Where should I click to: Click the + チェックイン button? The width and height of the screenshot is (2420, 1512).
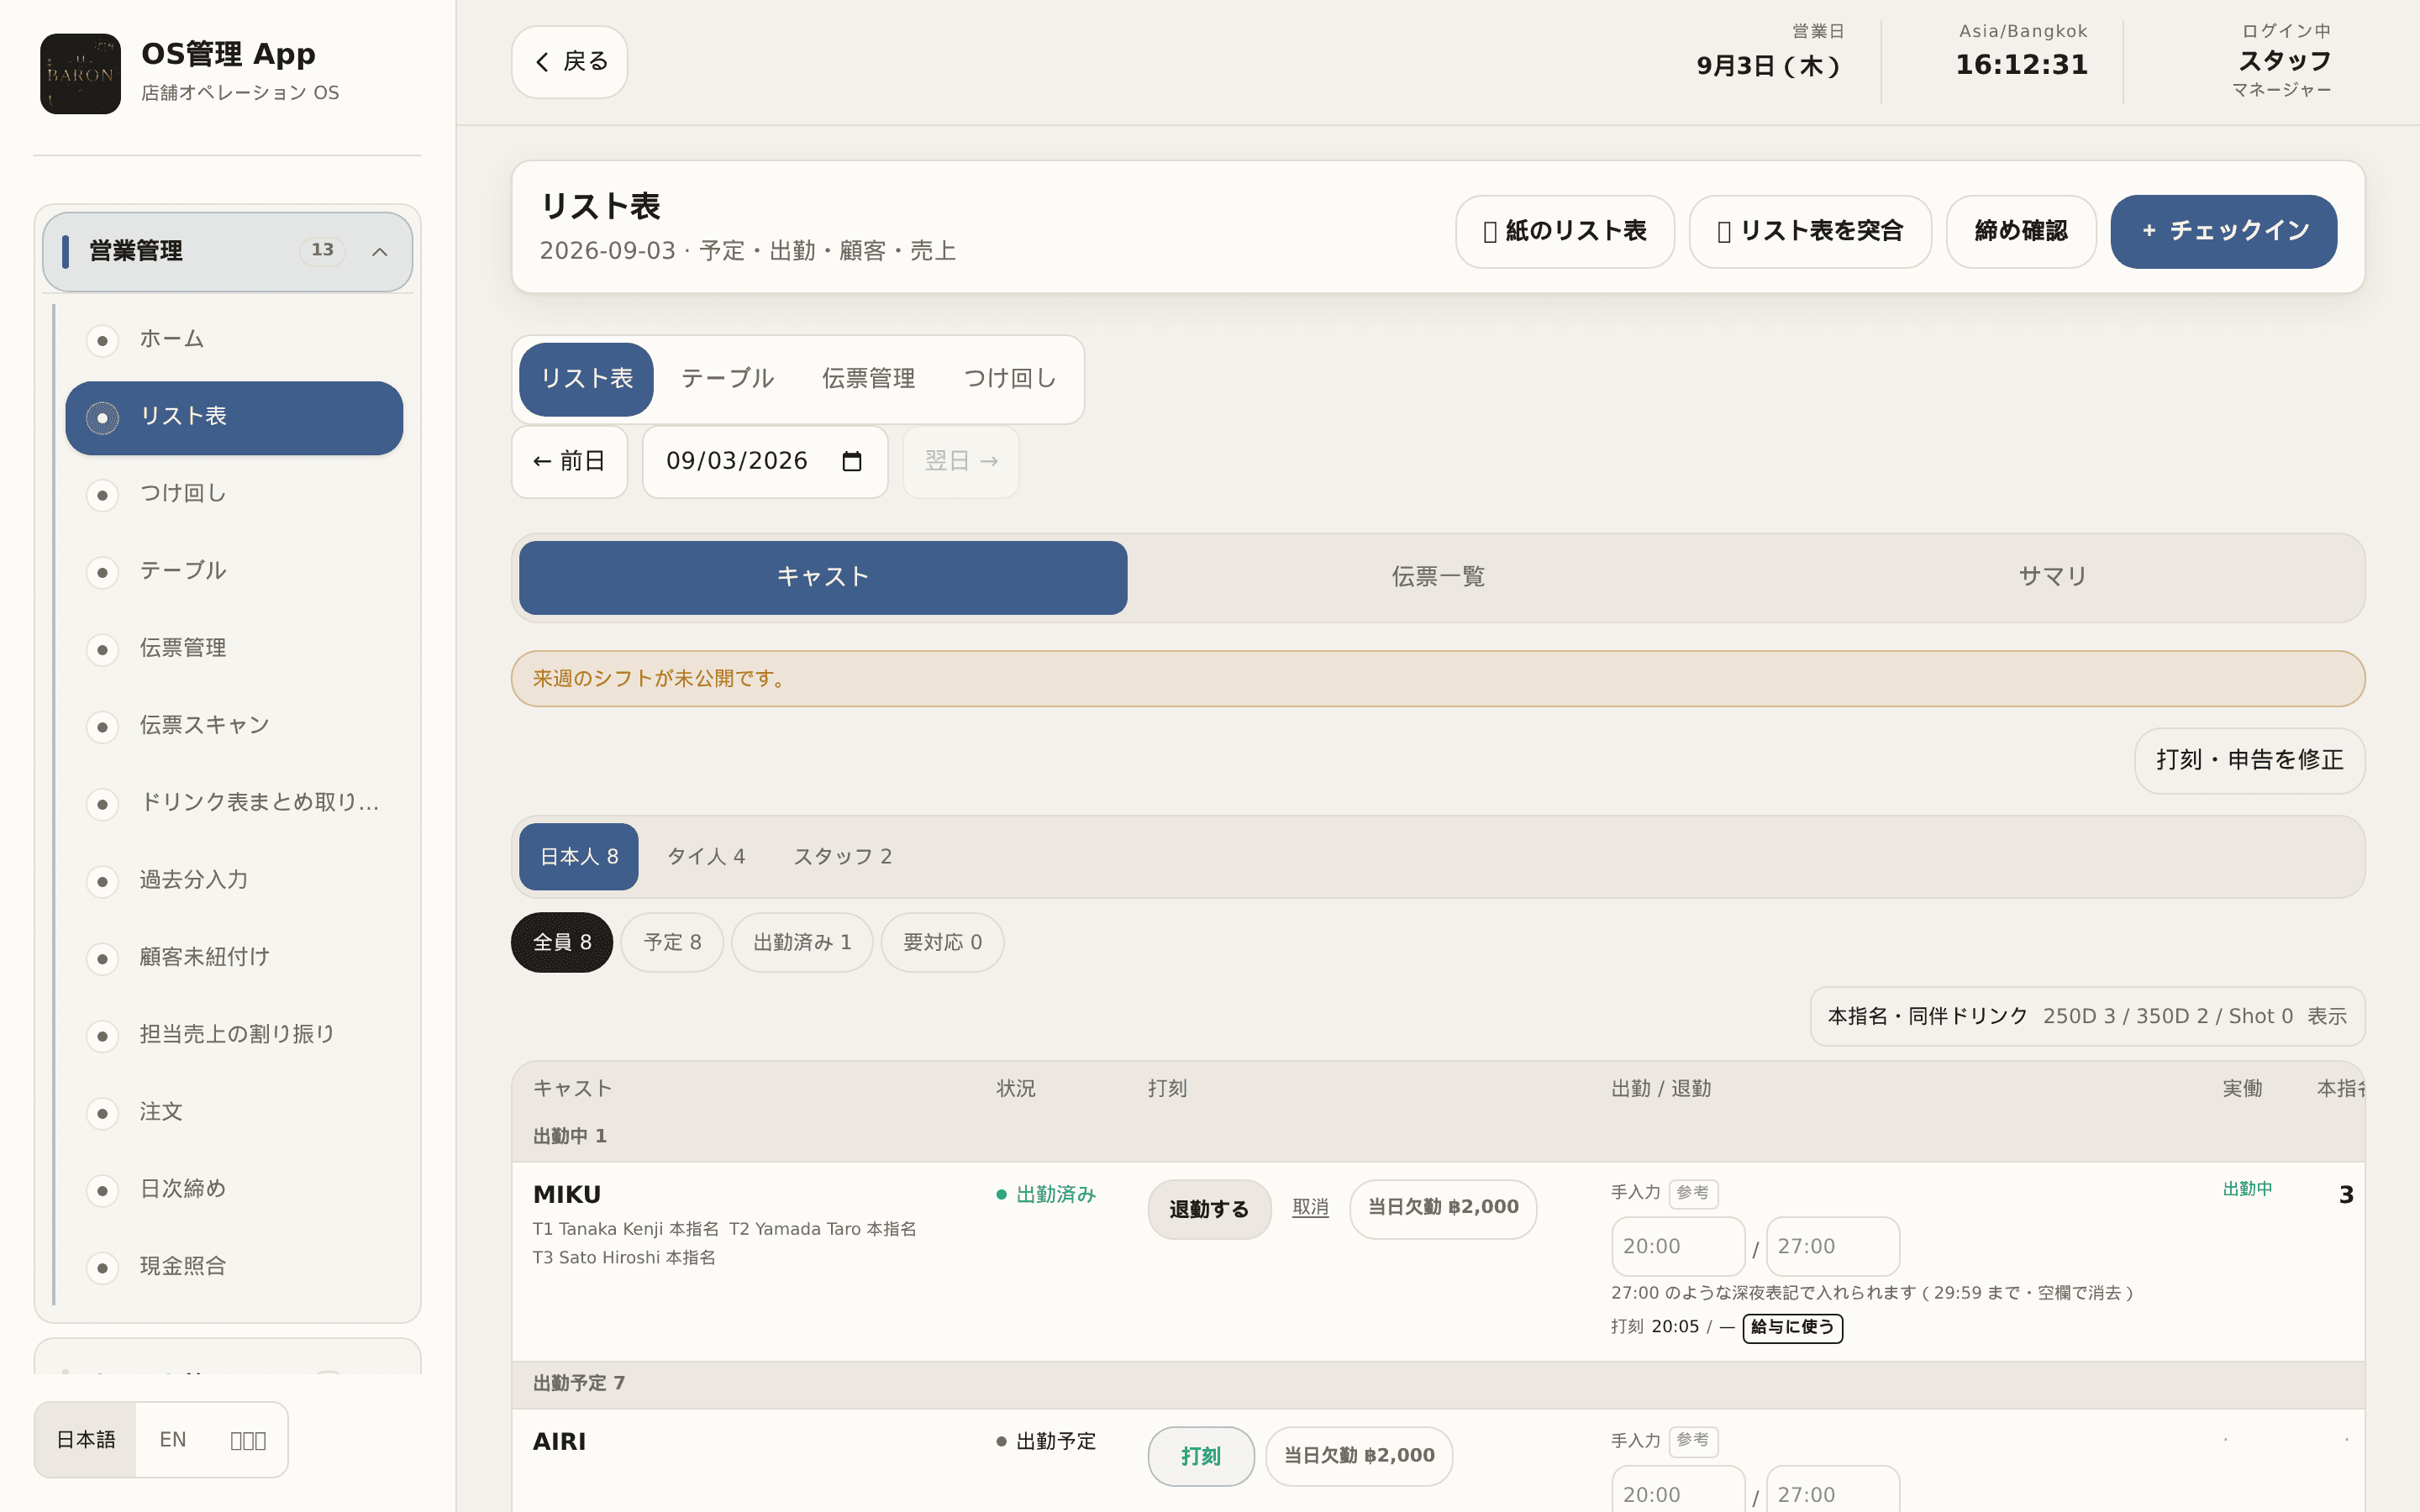[x=2224, y=231]
